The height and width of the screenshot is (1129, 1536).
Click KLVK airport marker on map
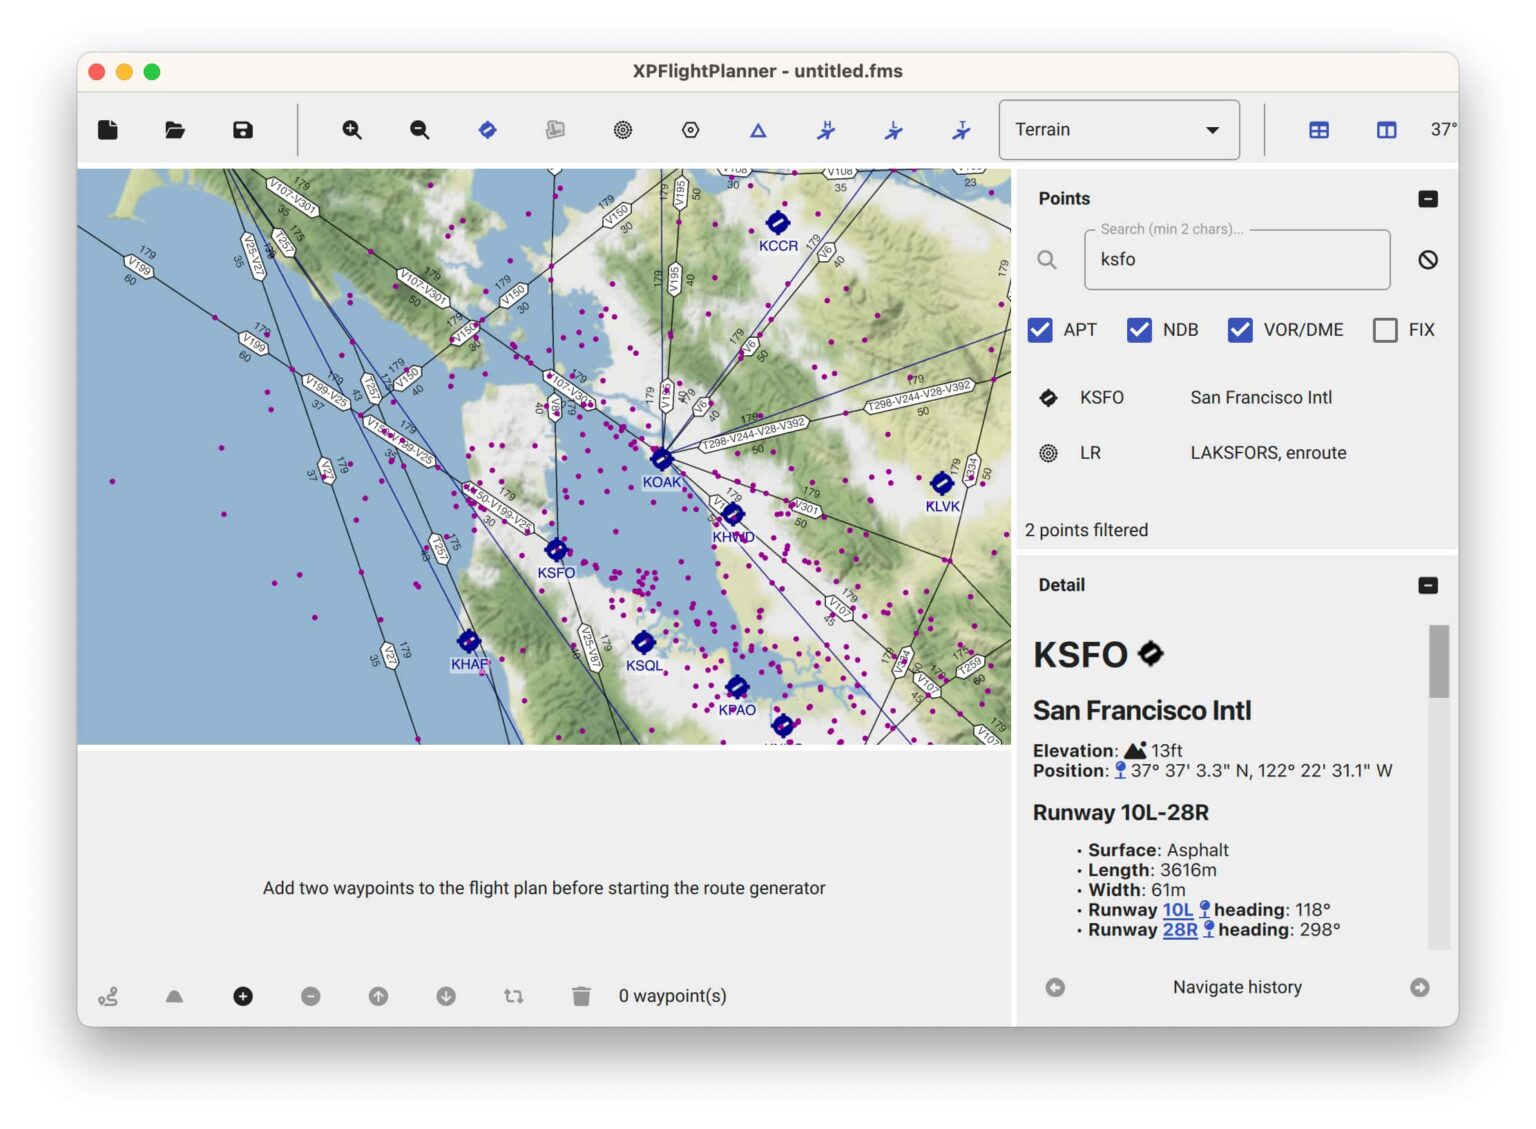coord(941,484)
